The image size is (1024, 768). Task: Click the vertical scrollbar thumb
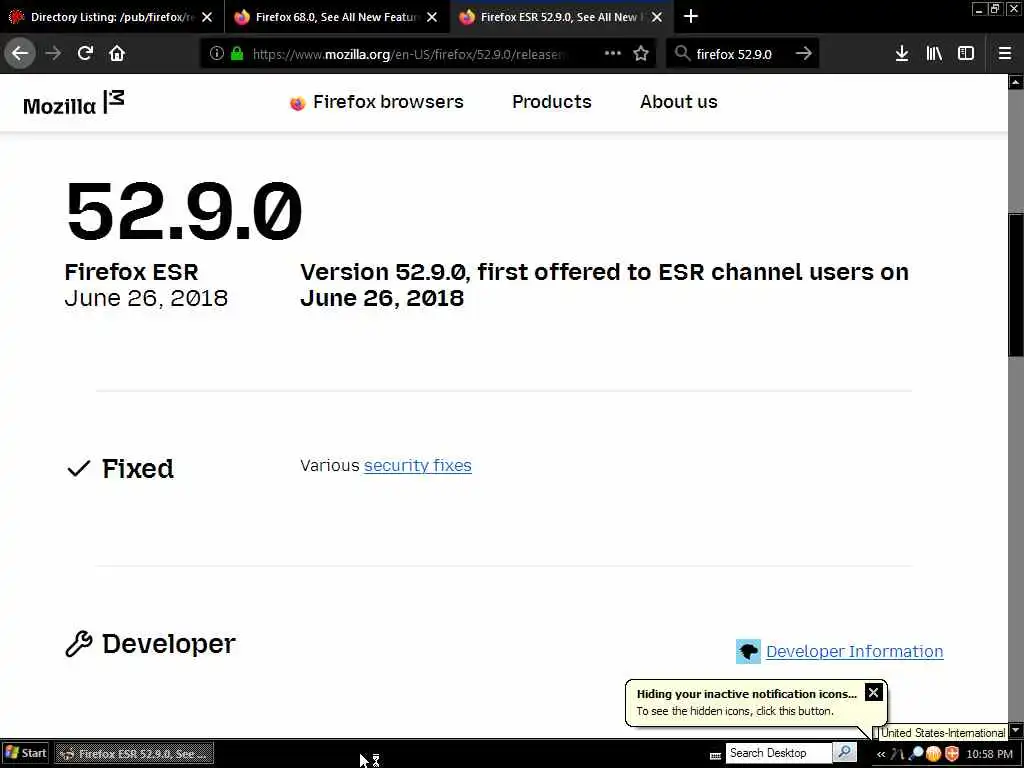pos(1016,284)
